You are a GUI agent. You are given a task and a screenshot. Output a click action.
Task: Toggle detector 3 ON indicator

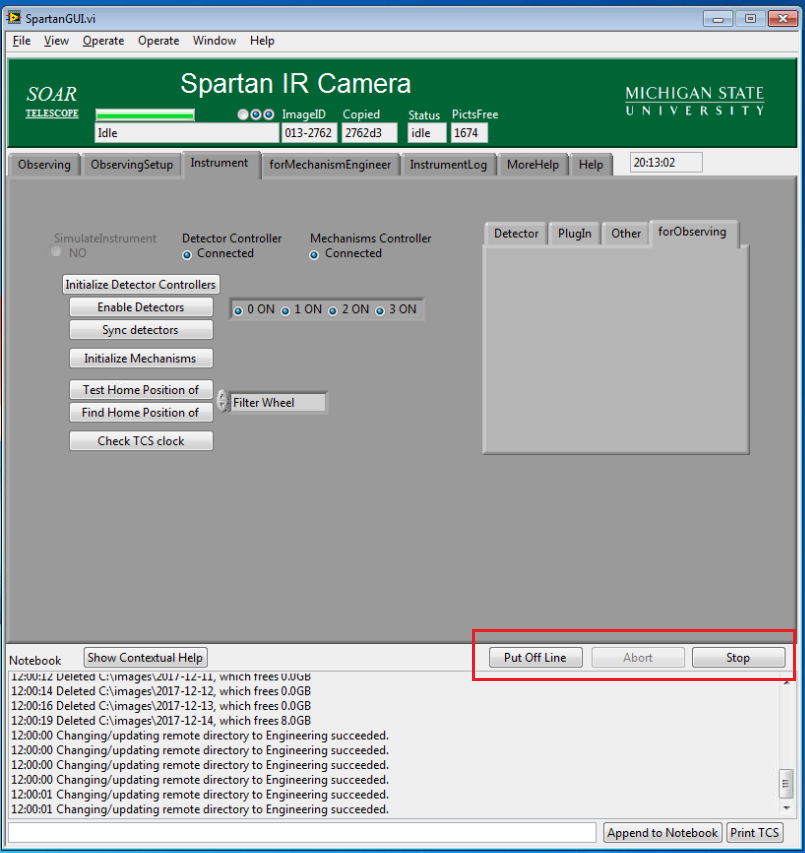click(380, 311)
